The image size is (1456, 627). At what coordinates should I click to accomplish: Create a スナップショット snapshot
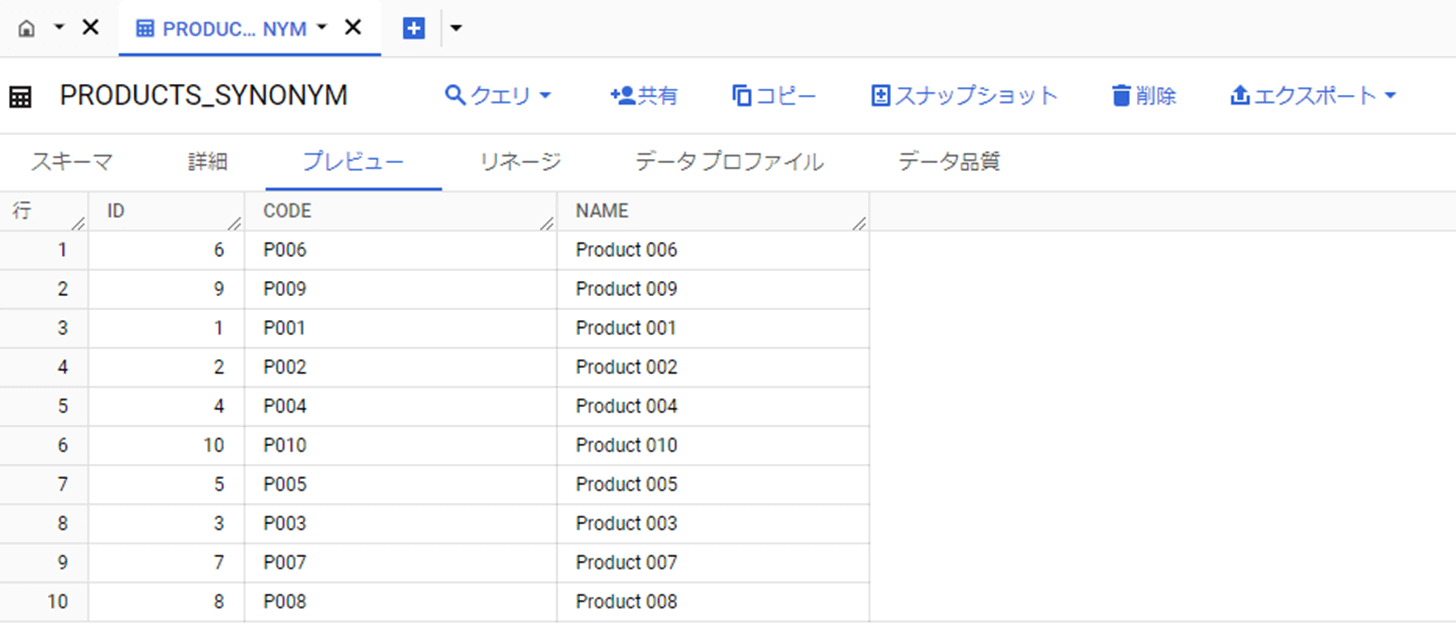click(x=964, y=96)
